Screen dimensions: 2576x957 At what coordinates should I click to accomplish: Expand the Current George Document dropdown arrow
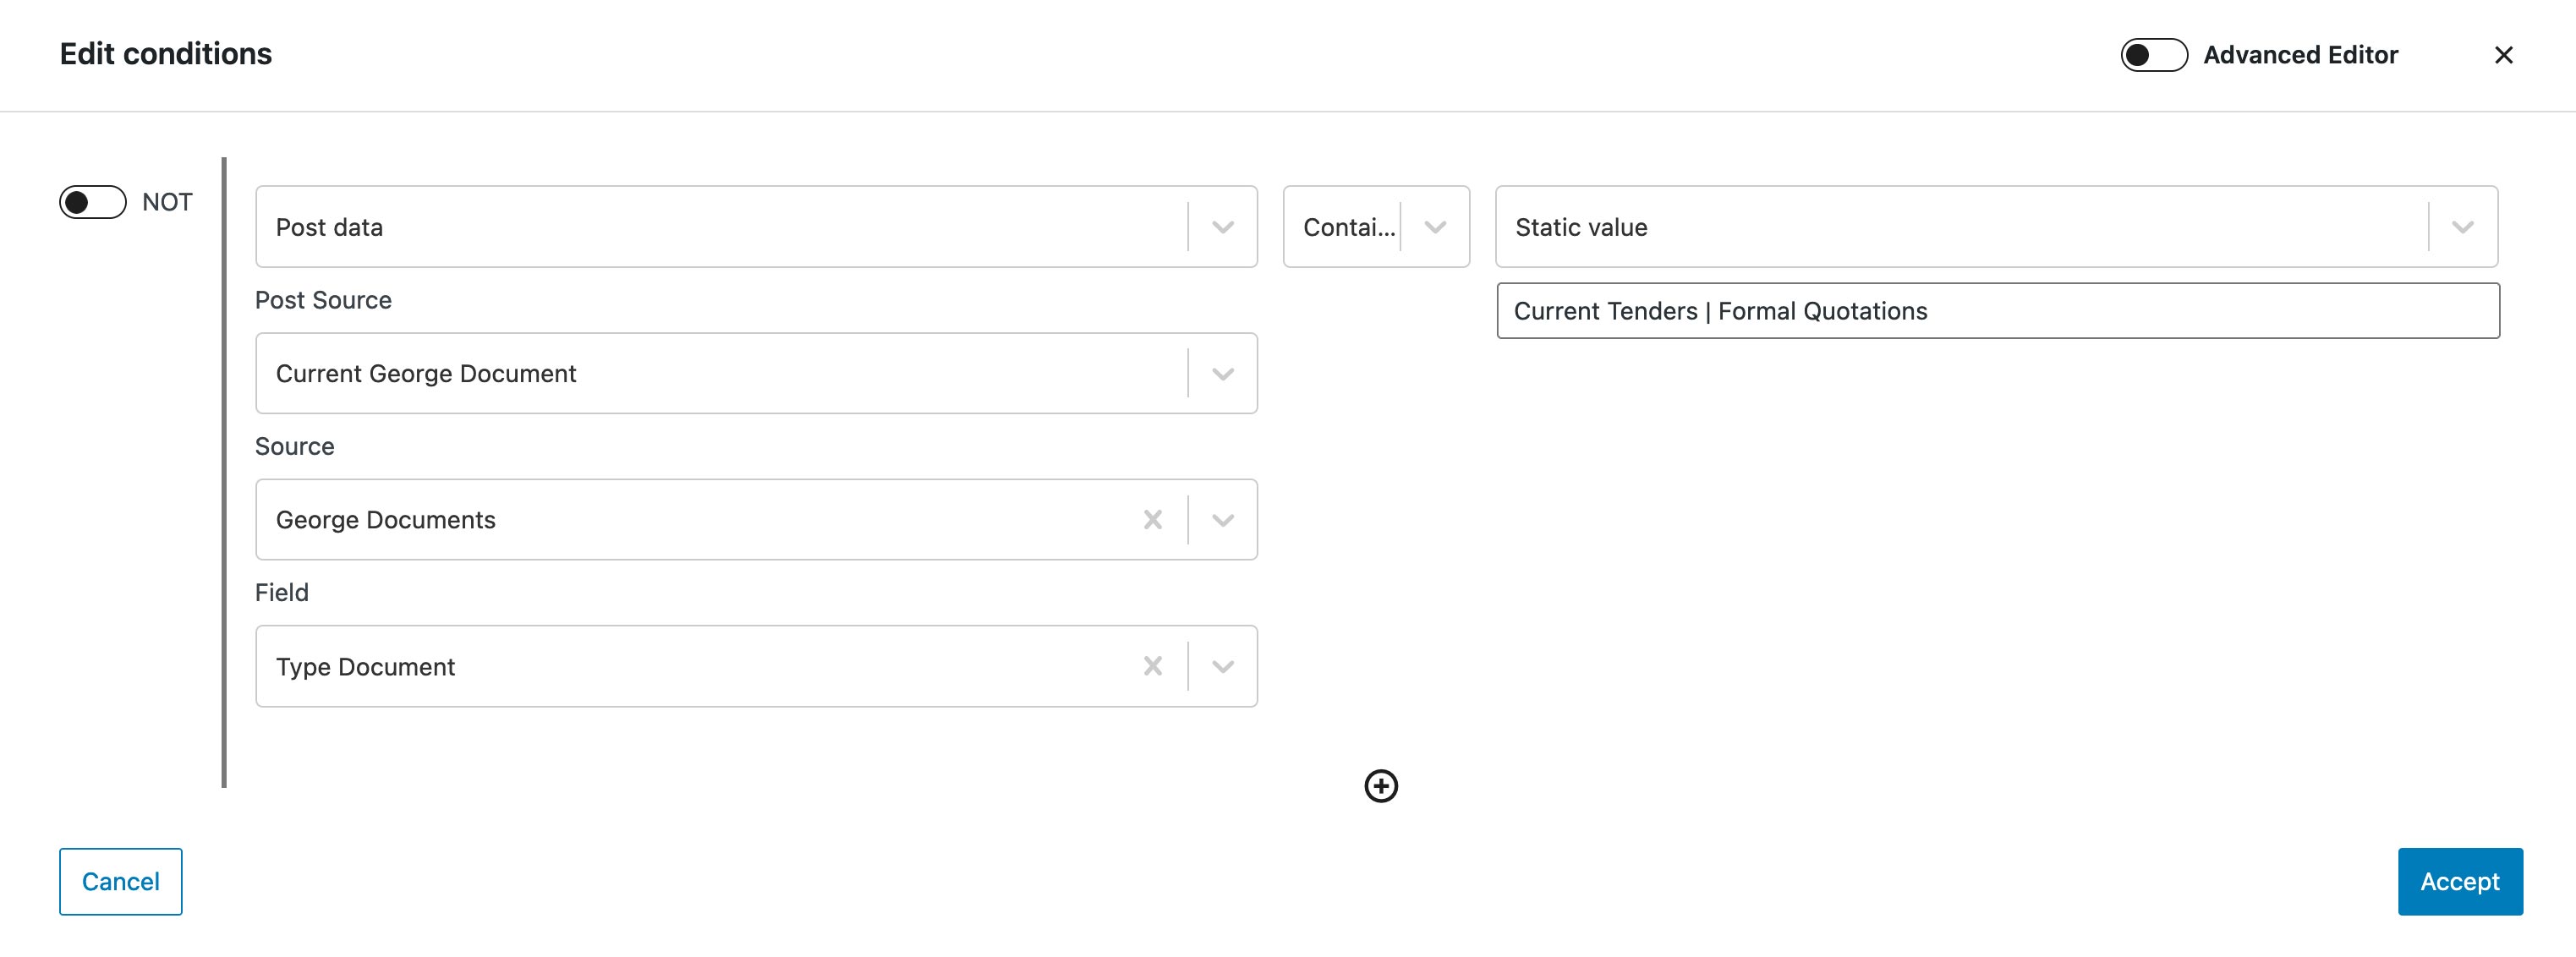coord(1223,374)
